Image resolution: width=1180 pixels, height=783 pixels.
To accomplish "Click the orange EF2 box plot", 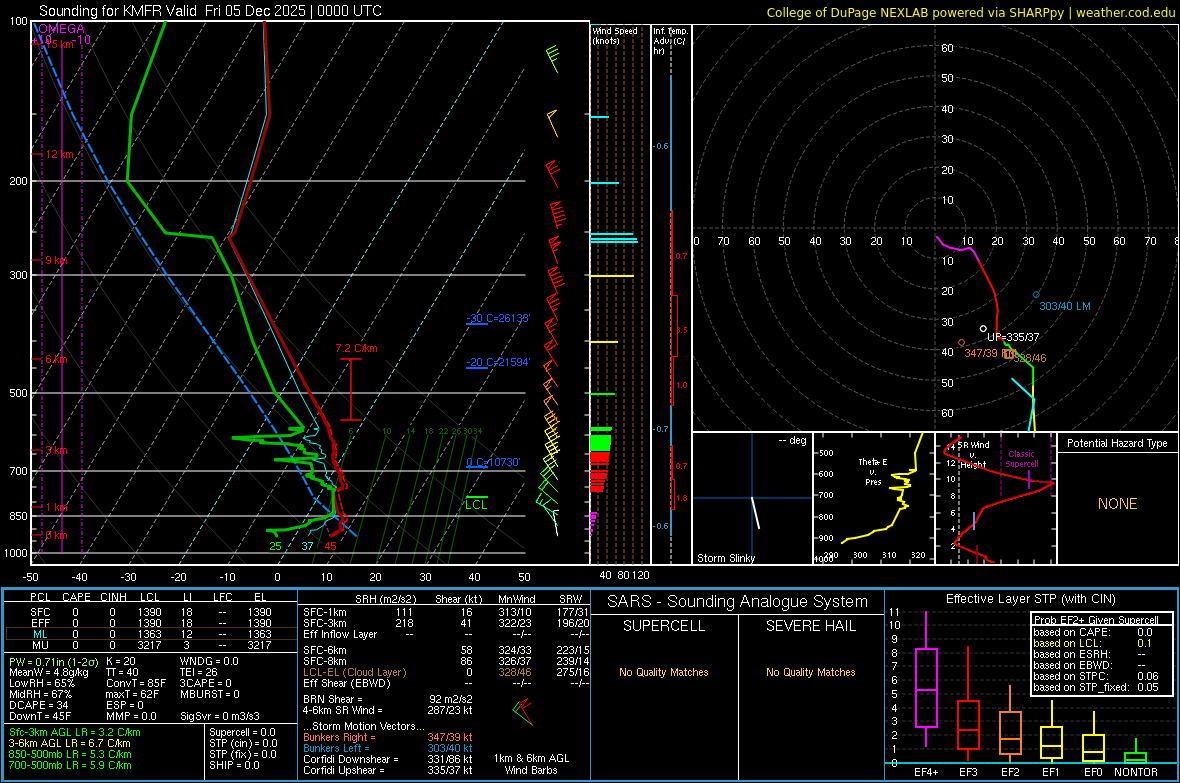I will [1010, 733].
